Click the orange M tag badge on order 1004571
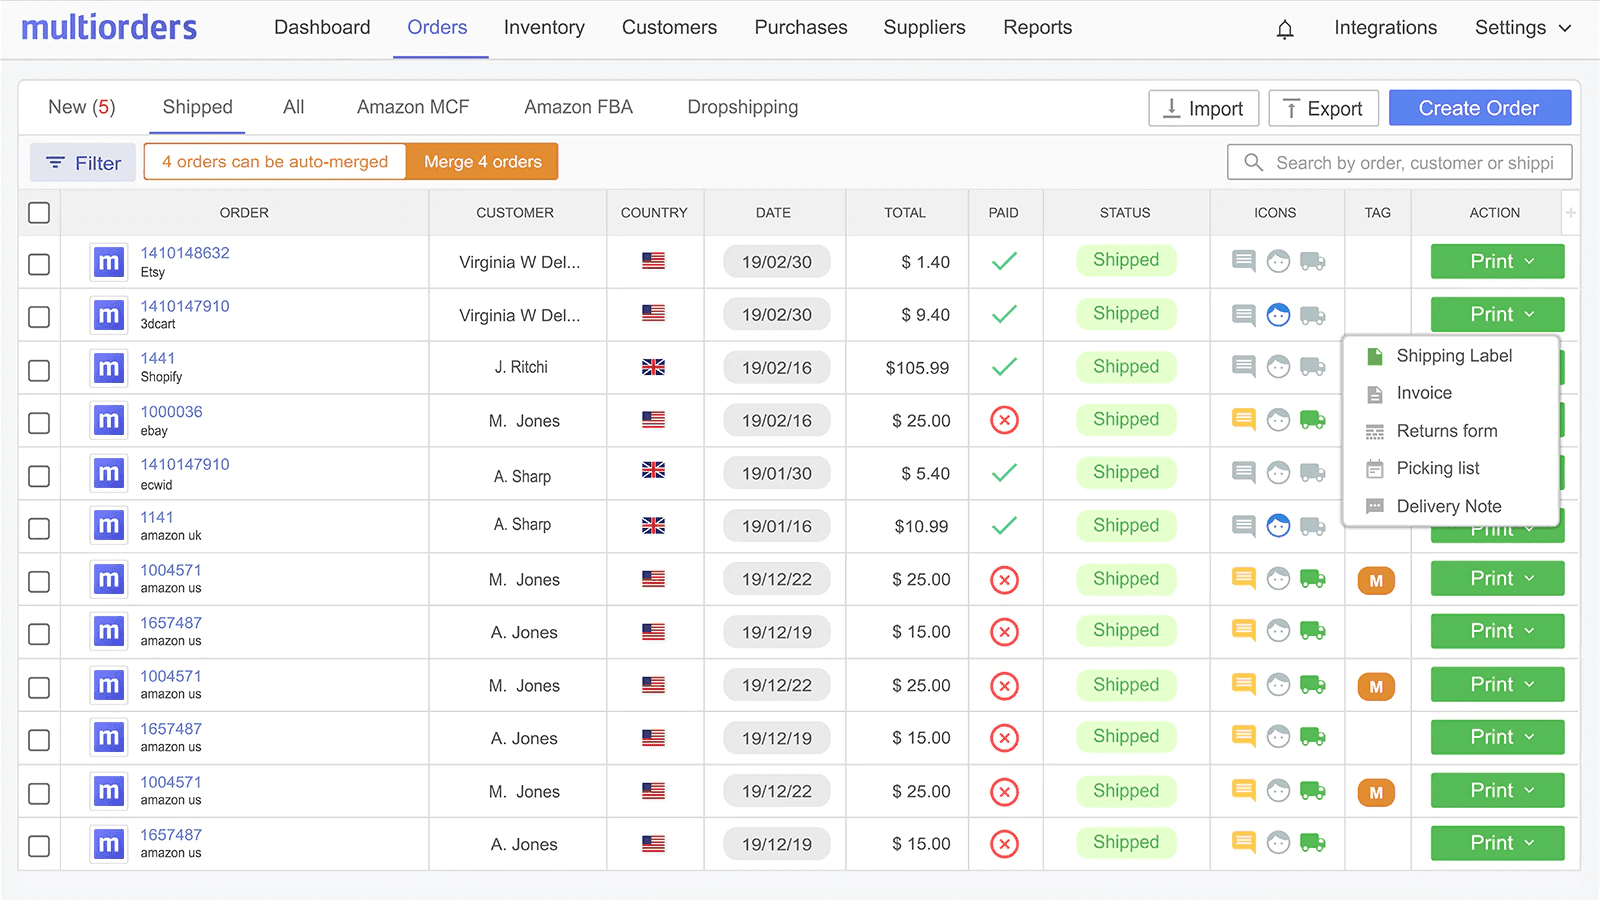 click(1376, 579)
